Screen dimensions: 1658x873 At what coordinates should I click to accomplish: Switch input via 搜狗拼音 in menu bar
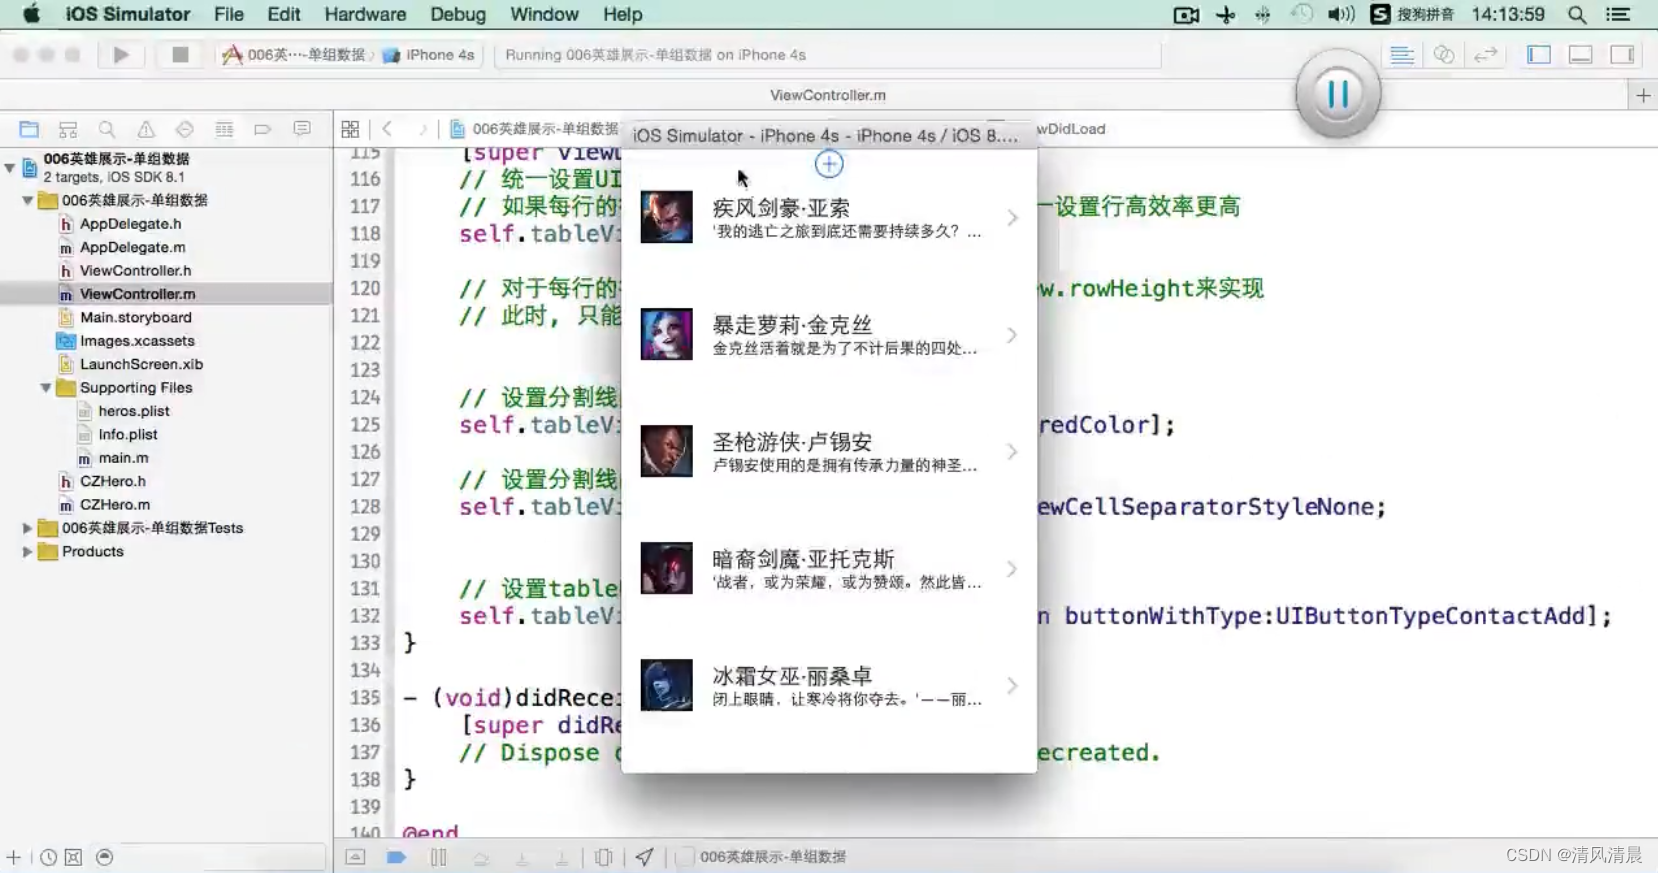pos(1412,15)
